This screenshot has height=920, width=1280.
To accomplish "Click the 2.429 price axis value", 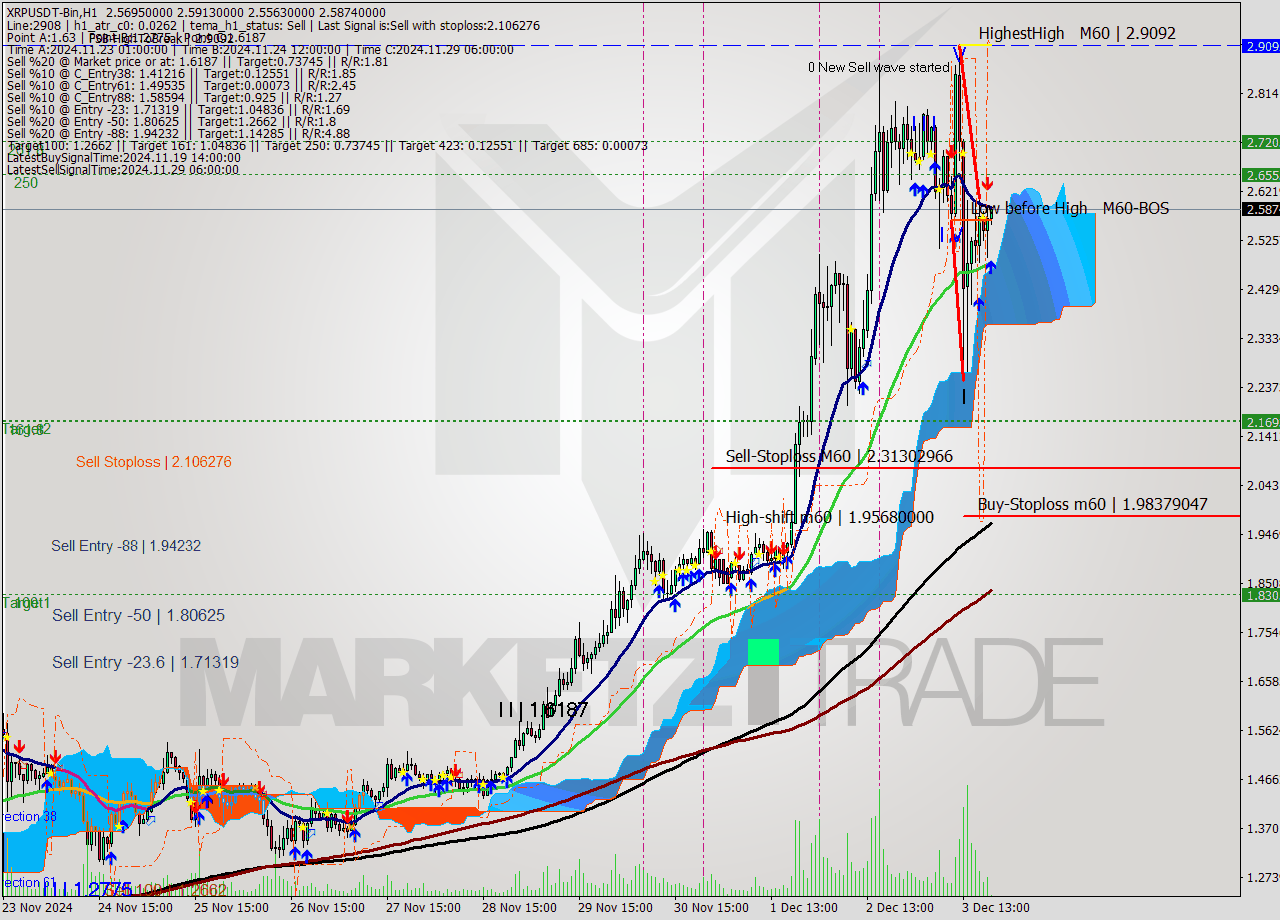I will pyautogui.click(x=1262, y=290).
